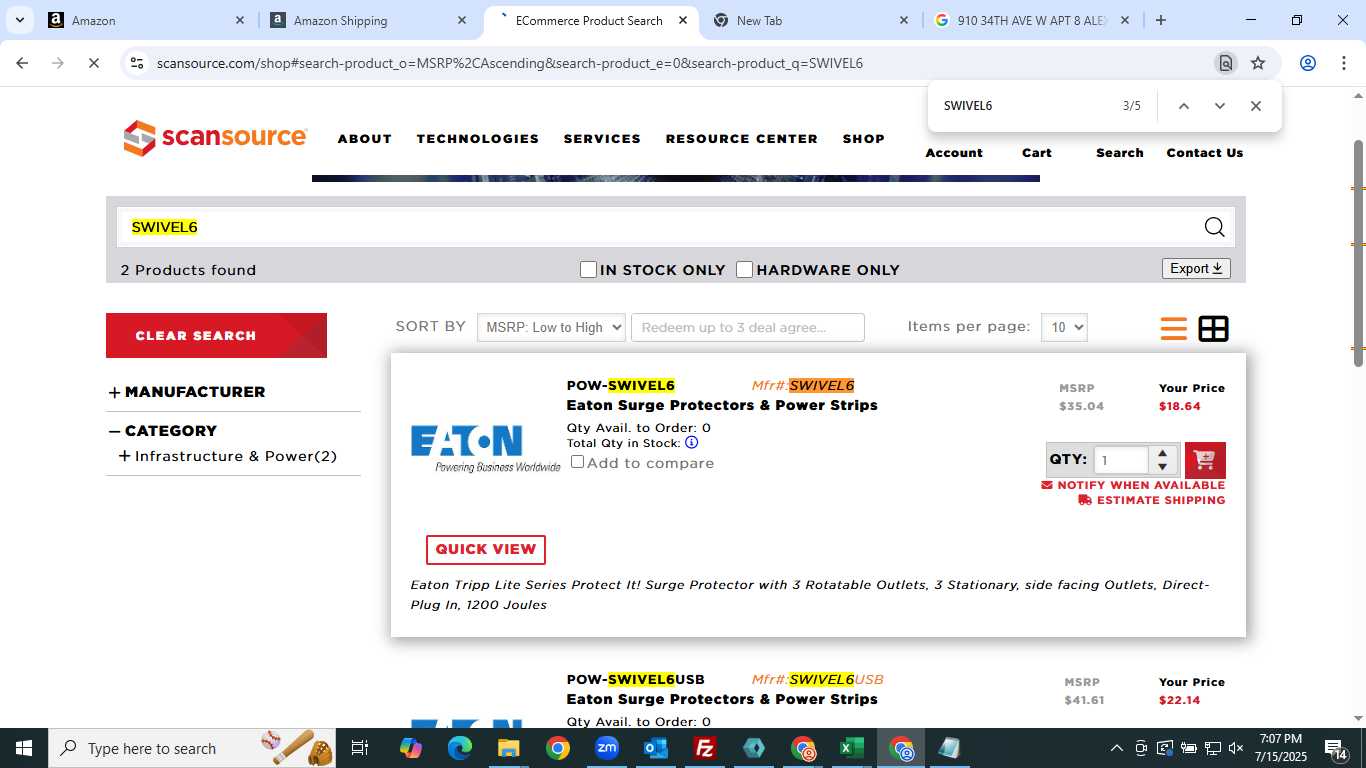Viewport: 1366px width, 768px height.
Task: Open Task View on taskbar
Action: coord(360,748)
